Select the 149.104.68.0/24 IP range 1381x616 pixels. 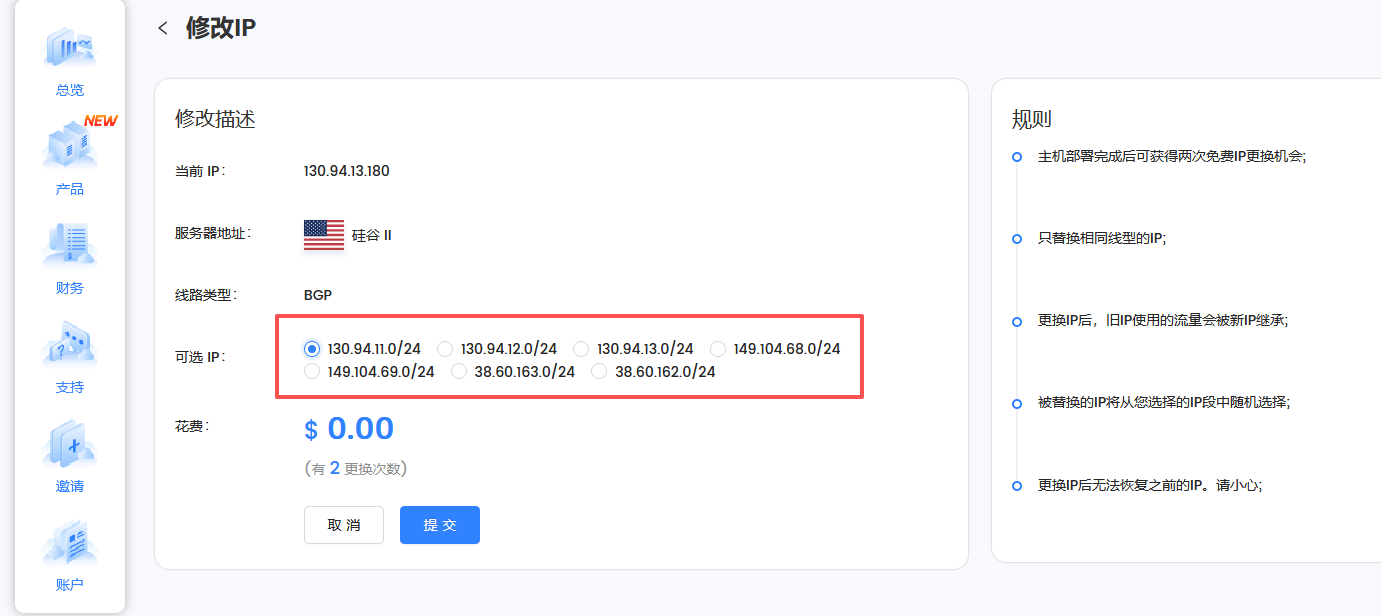(718, 348)
